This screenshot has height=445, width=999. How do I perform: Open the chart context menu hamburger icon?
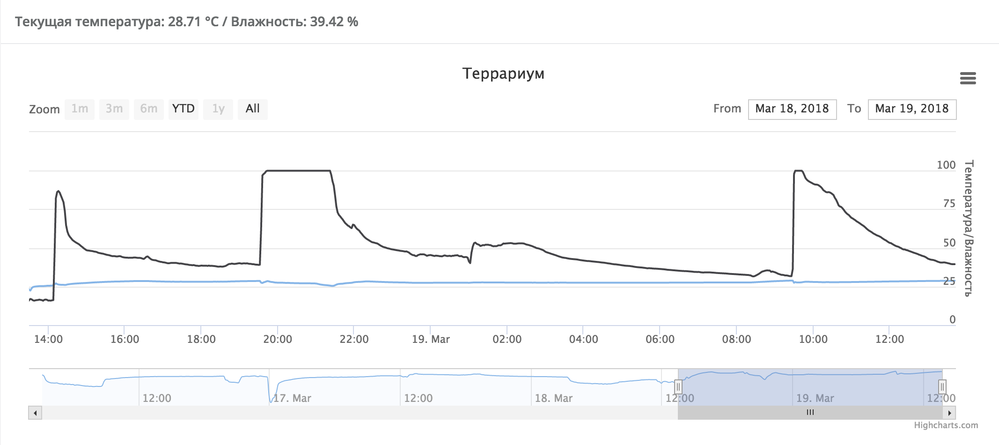tap(967, 79)
